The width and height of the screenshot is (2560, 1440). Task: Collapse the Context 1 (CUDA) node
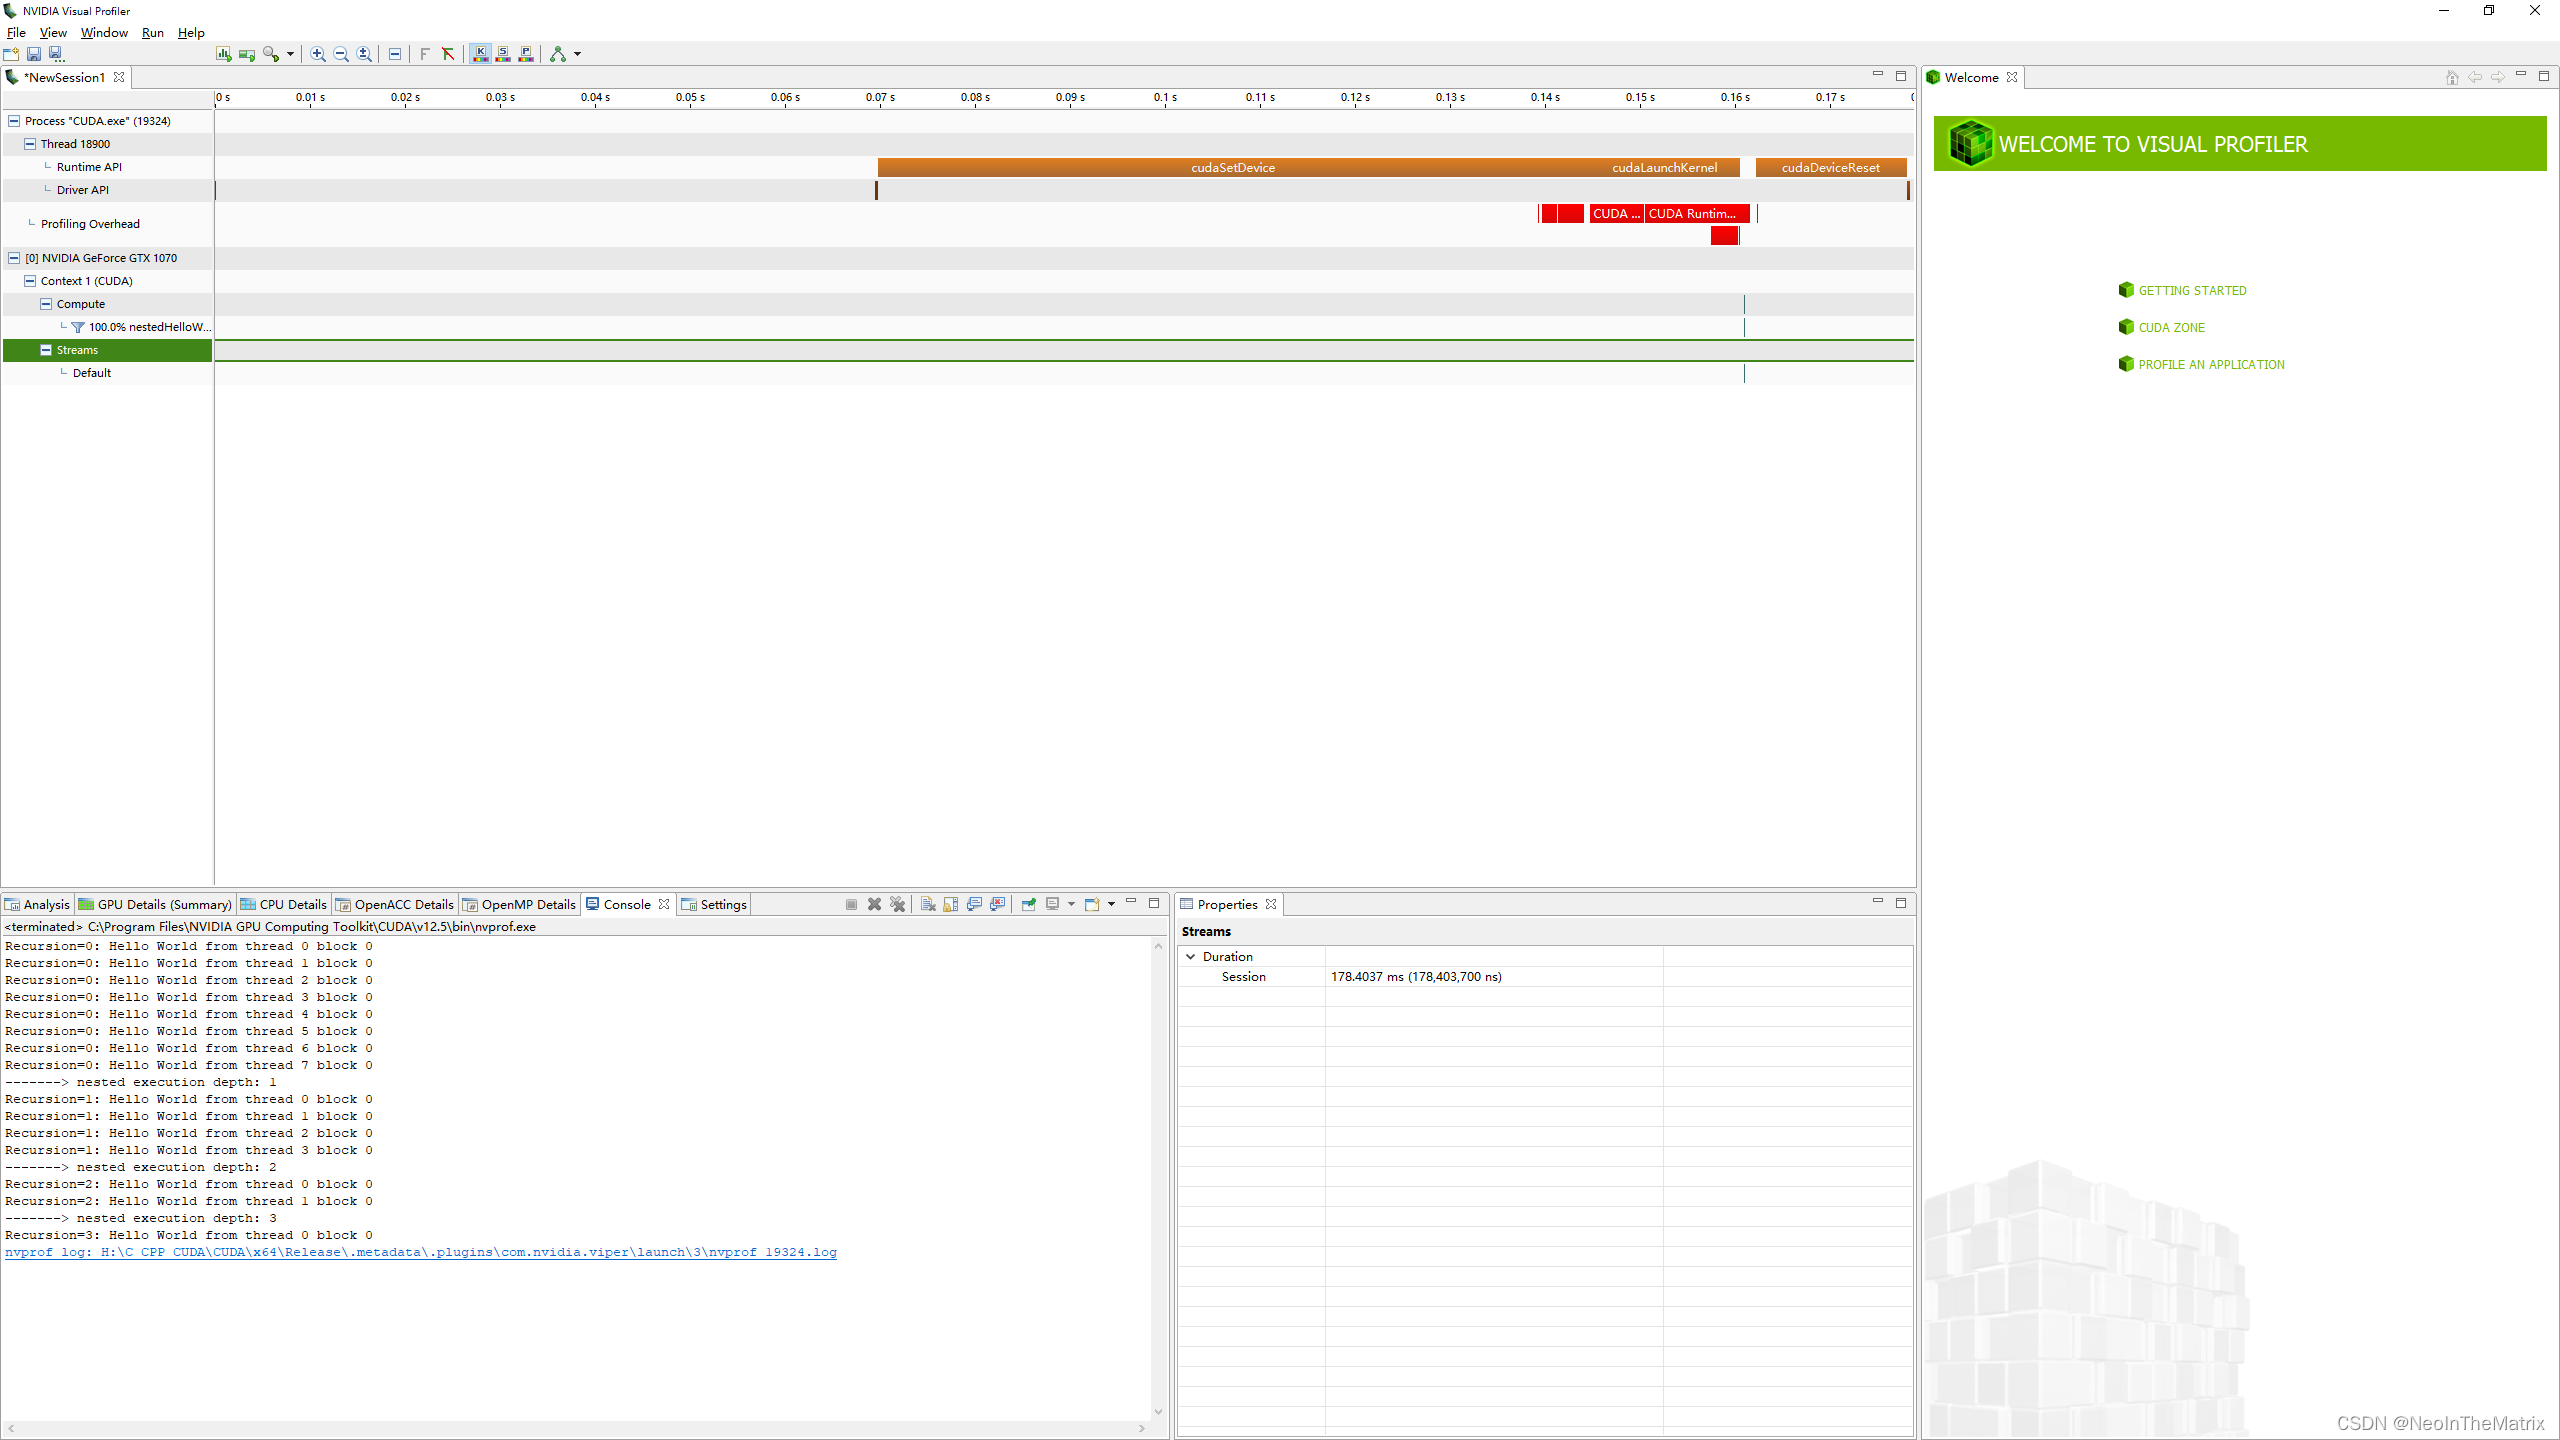point(30,281)
